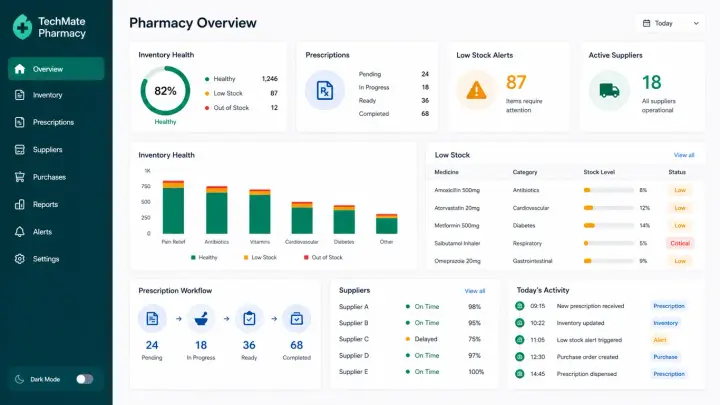Click the Supplier E 100% value
This screenshot has width=720, height=405.
476,372
